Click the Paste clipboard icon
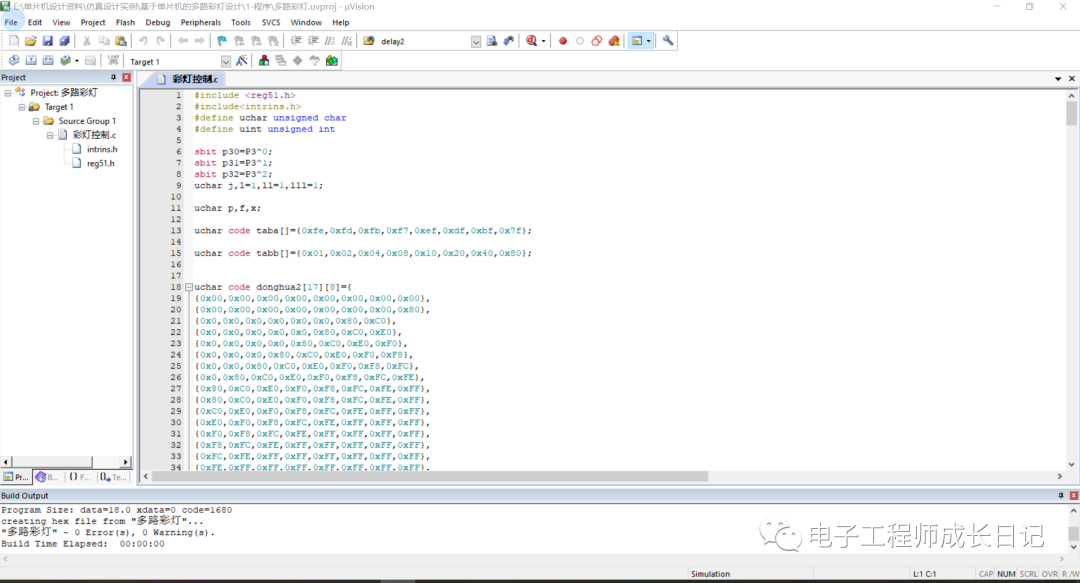The width and height of the screenshot is (1080, 583). (x=121, y=41)
